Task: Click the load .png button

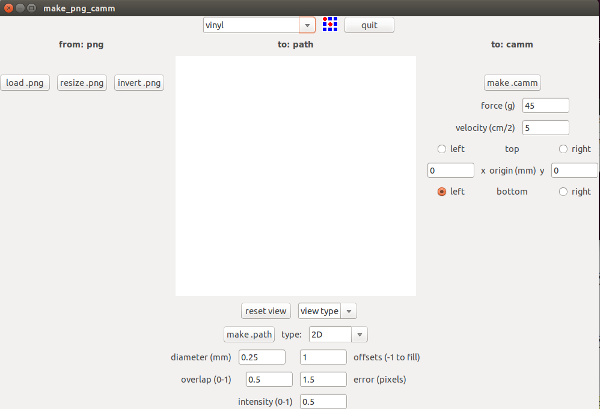Action: pyautogui.click(x=25, y=83)
